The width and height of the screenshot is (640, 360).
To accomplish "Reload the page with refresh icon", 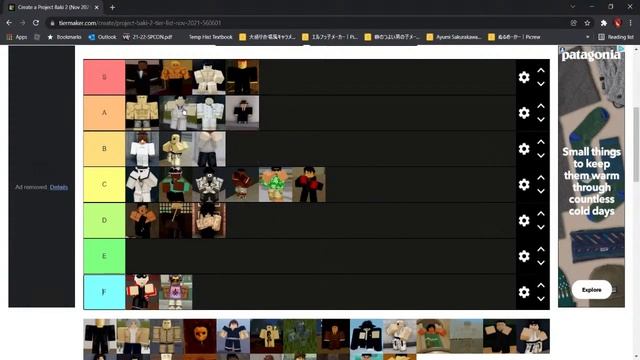I will point(36,23).
